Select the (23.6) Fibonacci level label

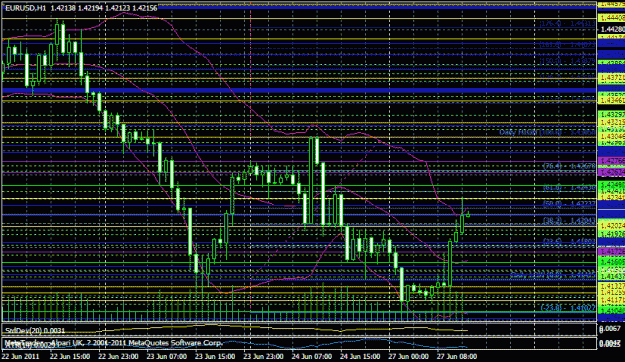click(x=569, y=241)
